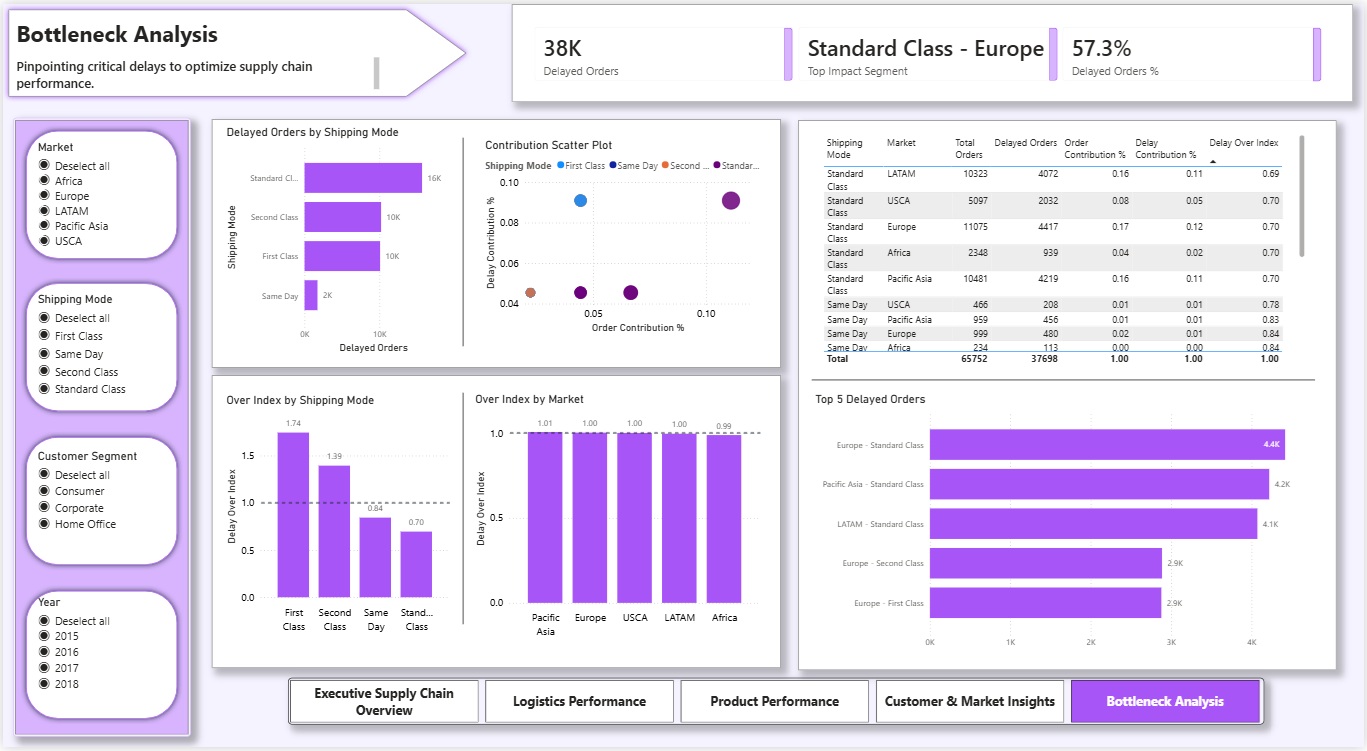
Task: Click the large Standard Class scatter bubble
Action: click(731, 201)
